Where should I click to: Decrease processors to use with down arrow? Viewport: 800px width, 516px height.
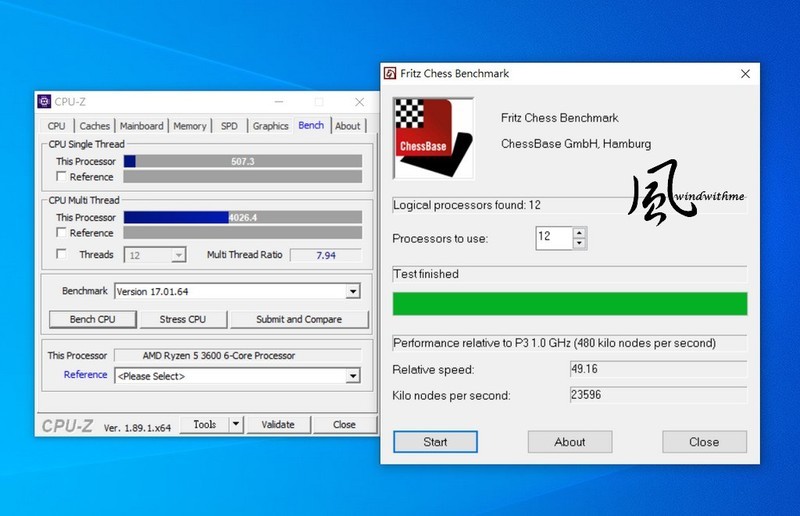580,243
